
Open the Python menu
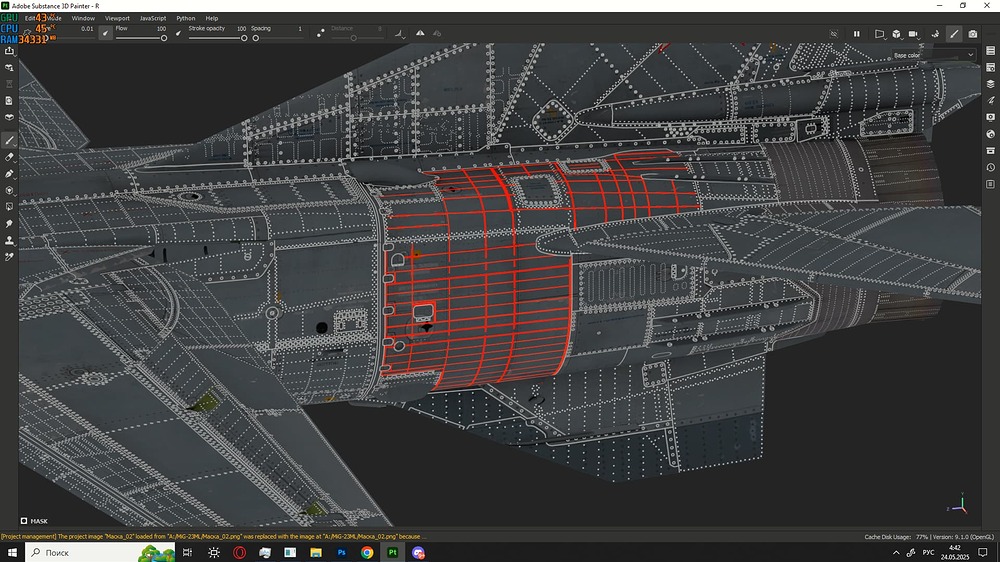(x=186, y=18)
